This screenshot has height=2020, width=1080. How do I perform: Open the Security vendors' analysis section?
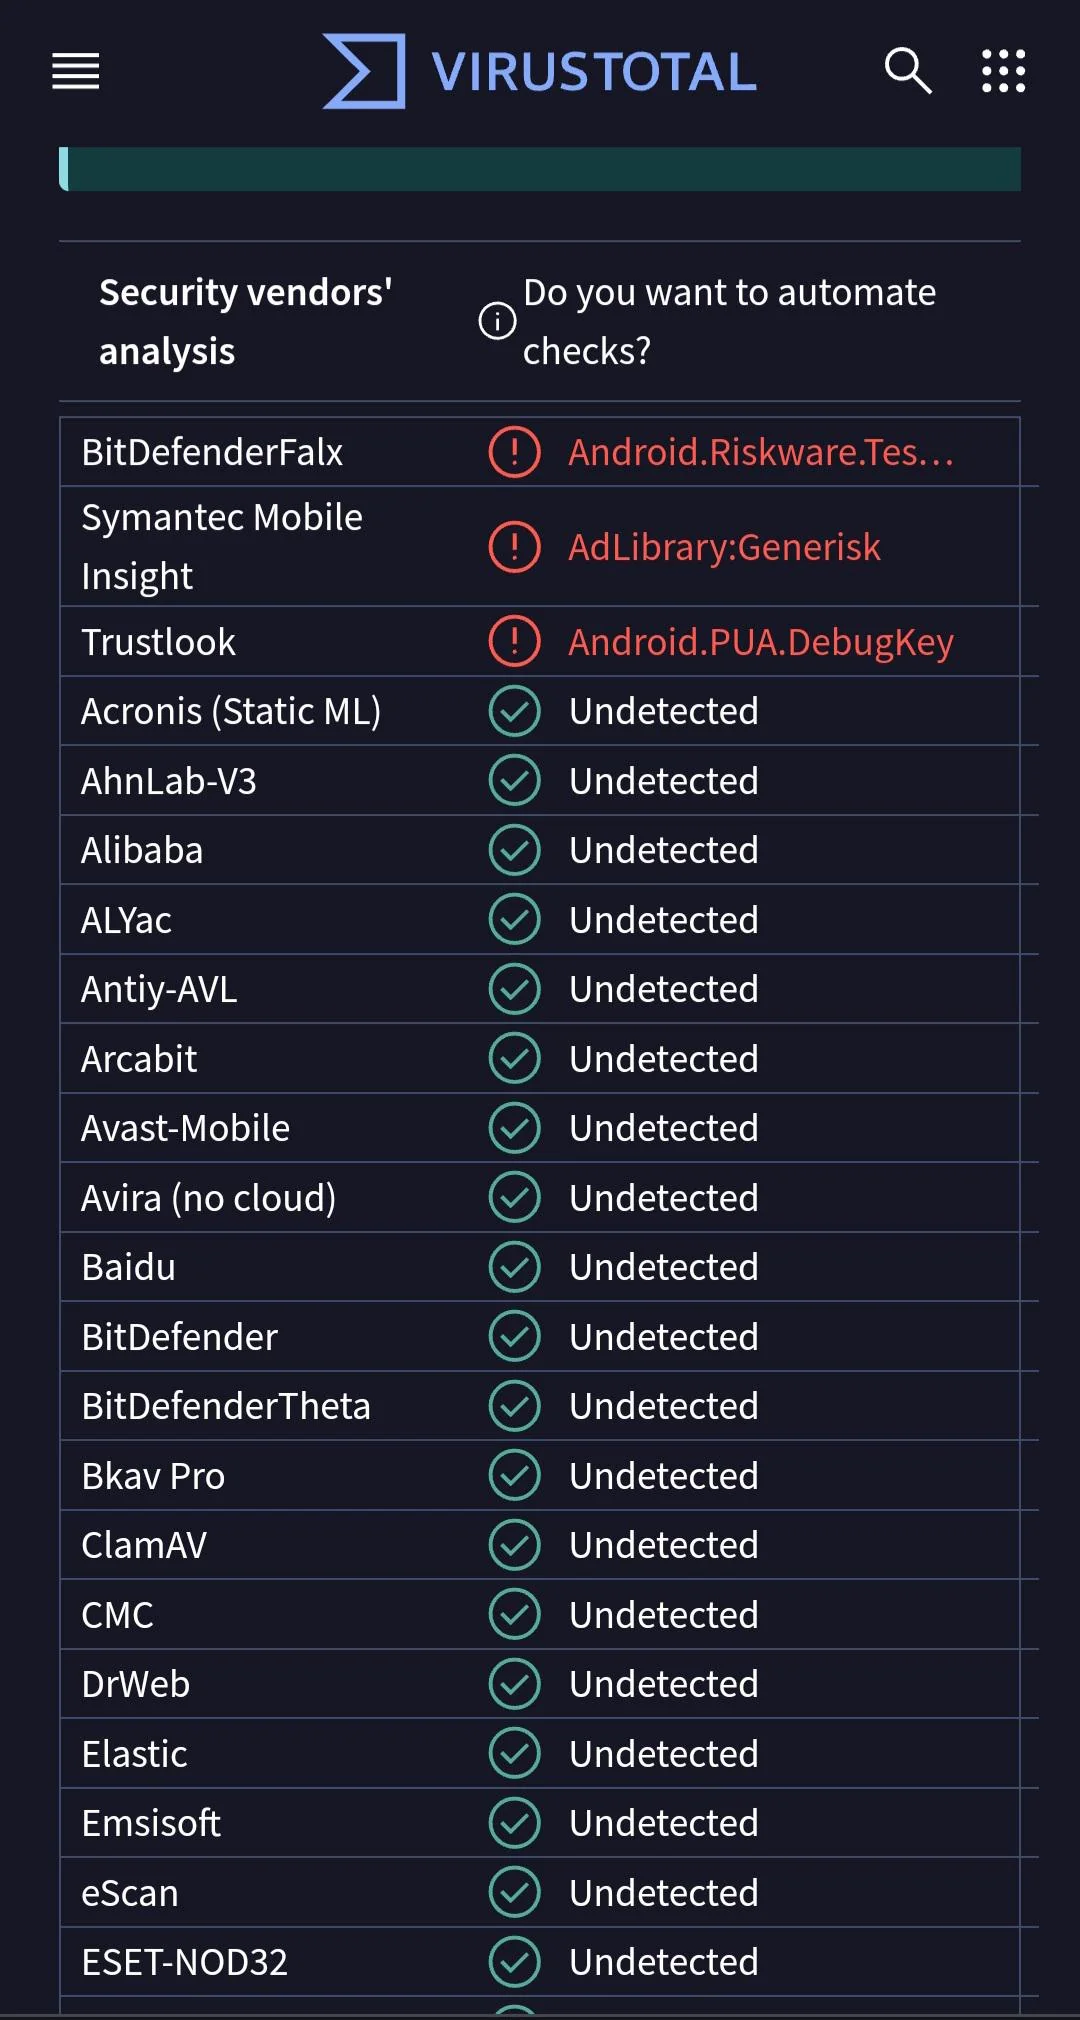pyautogui.click(x=245, y=321)
